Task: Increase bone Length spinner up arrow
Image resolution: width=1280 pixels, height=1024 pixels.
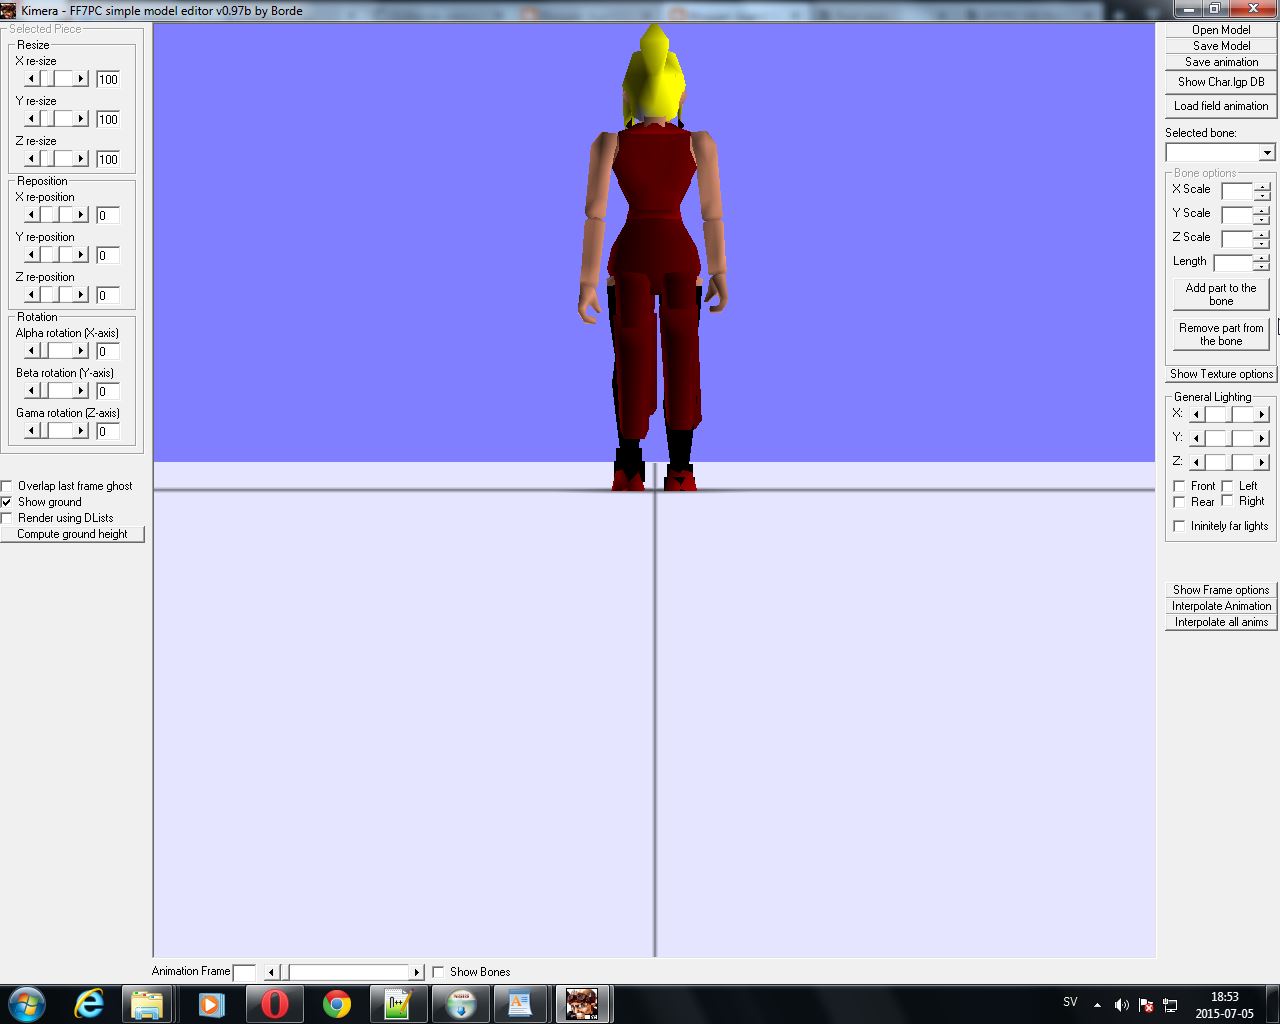Action: (1262, 259)
